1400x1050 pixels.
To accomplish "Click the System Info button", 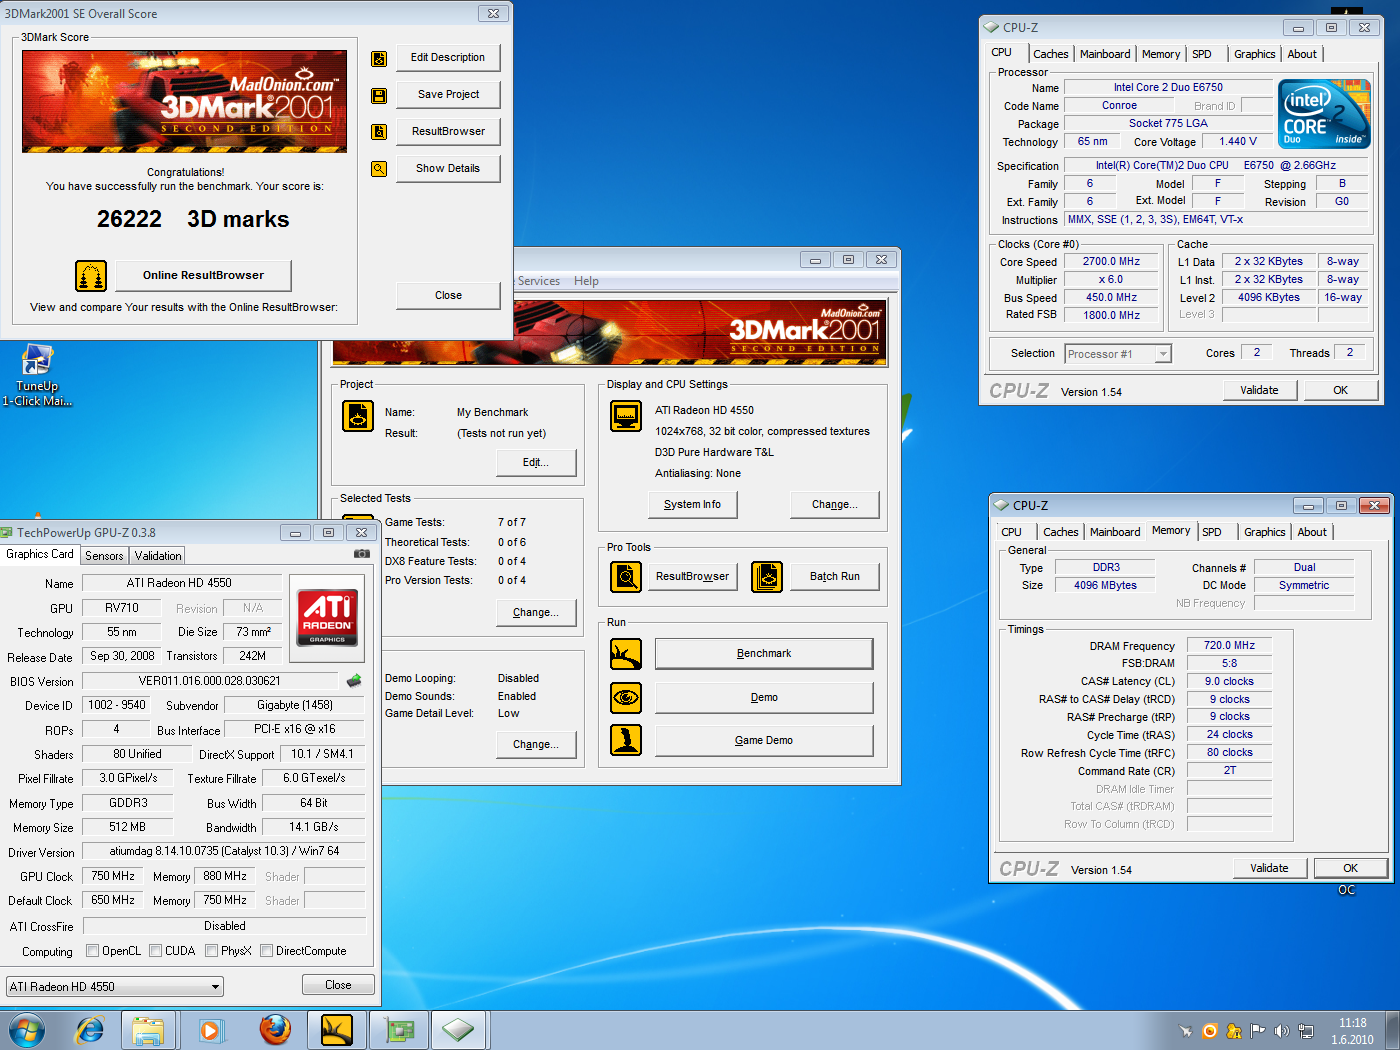I will (x=692, y=505).
